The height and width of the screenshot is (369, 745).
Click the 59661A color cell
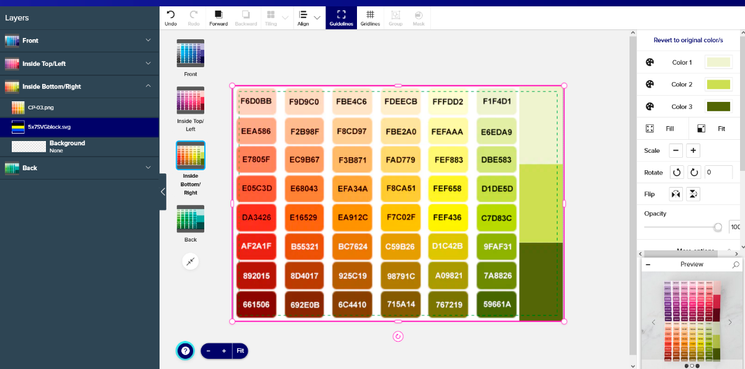pyautogui.click(x=497, y=304)
